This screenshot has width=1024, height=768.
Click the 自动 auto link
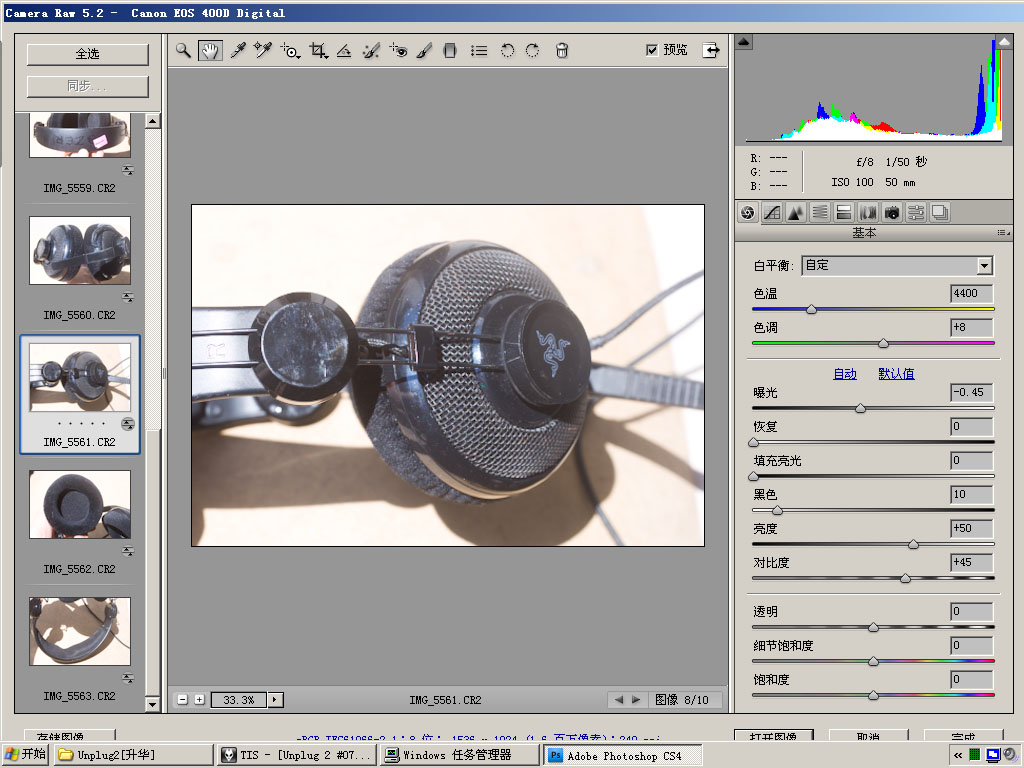(x=845, y=374)
